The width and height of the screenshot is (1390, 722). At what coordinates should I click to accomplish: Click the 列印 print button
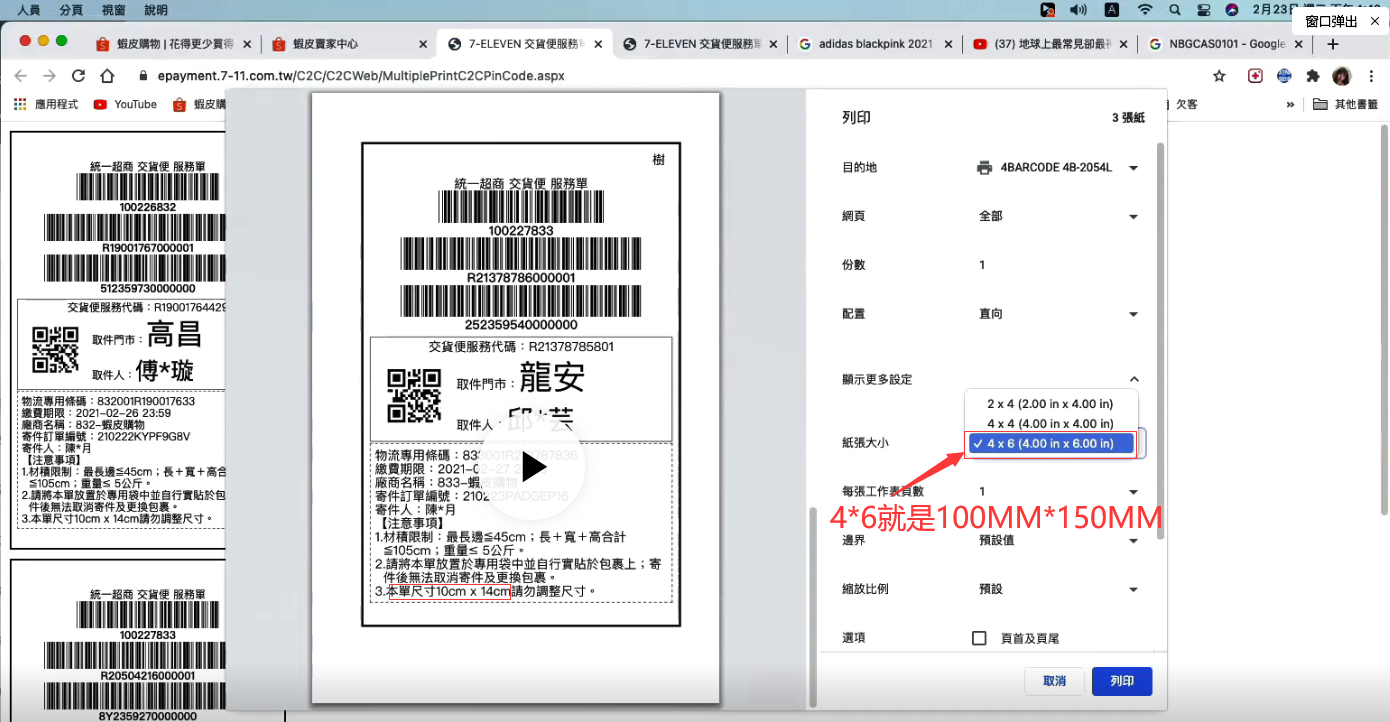[x=1122, y=681]
